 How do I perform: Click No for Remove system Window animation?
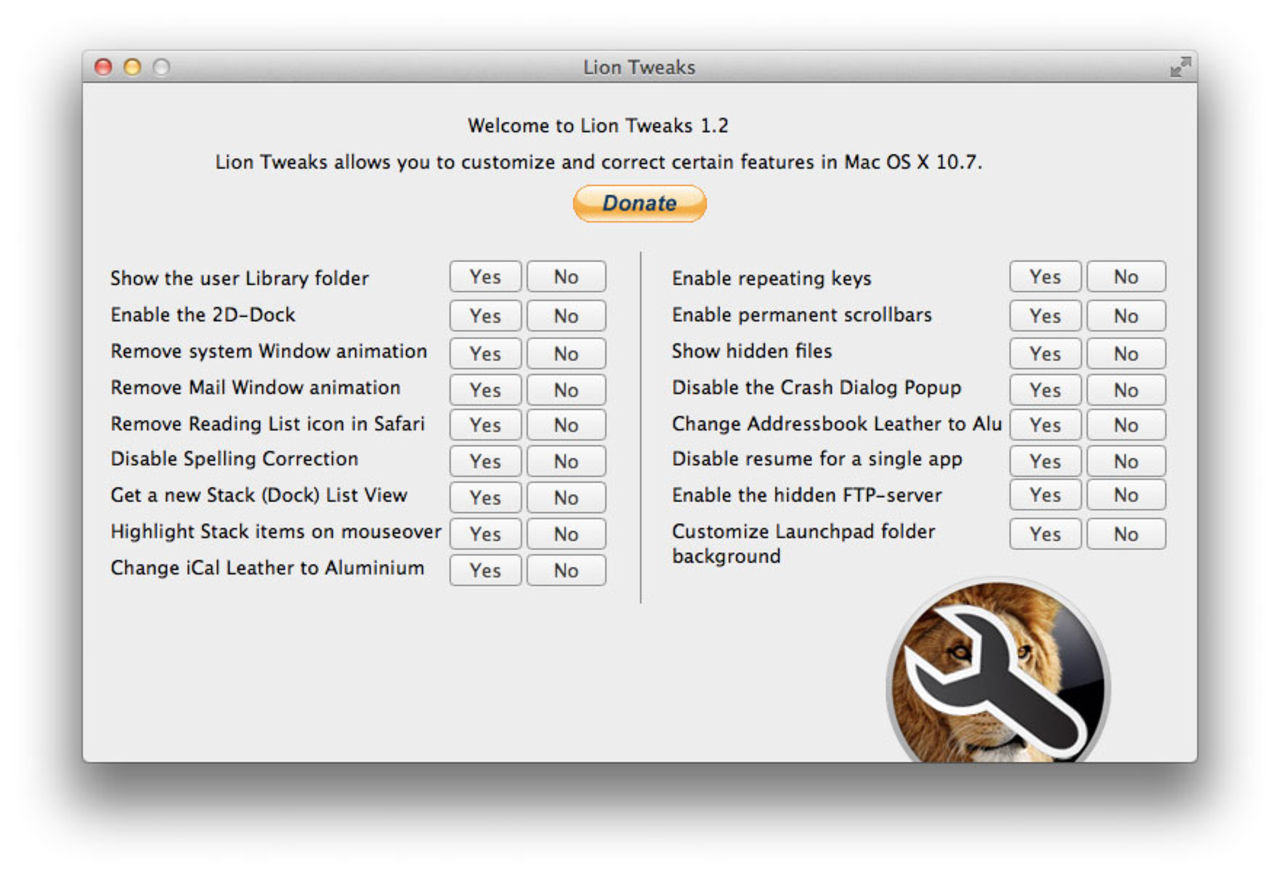(566, 353)
